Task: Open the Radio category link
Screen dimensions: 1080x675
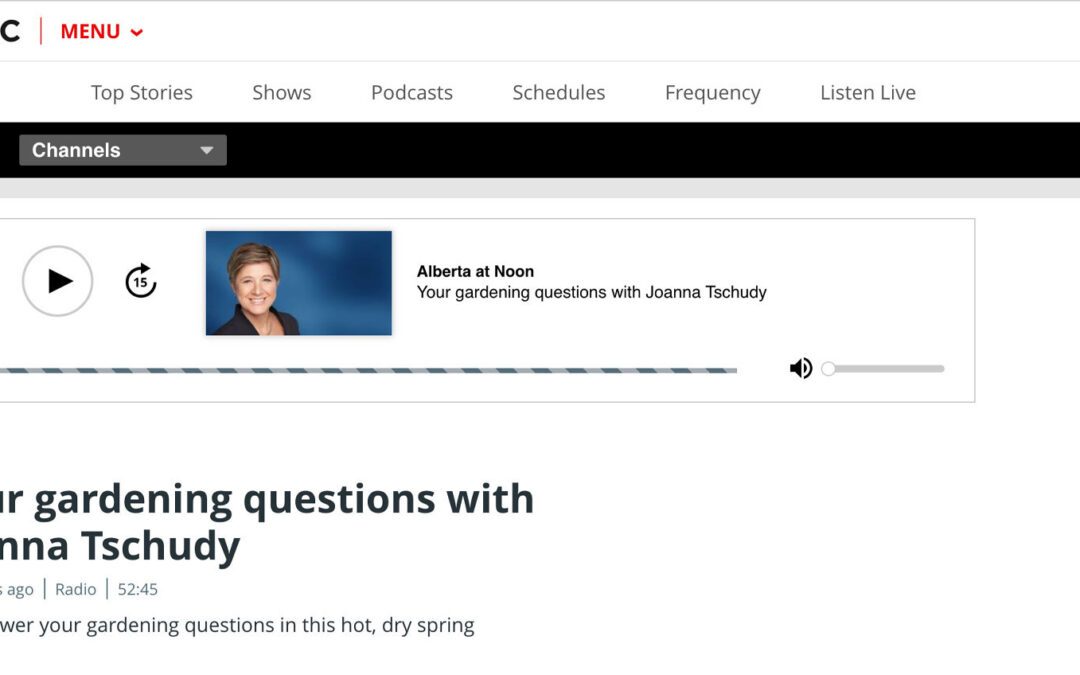Action: point(75,589)
